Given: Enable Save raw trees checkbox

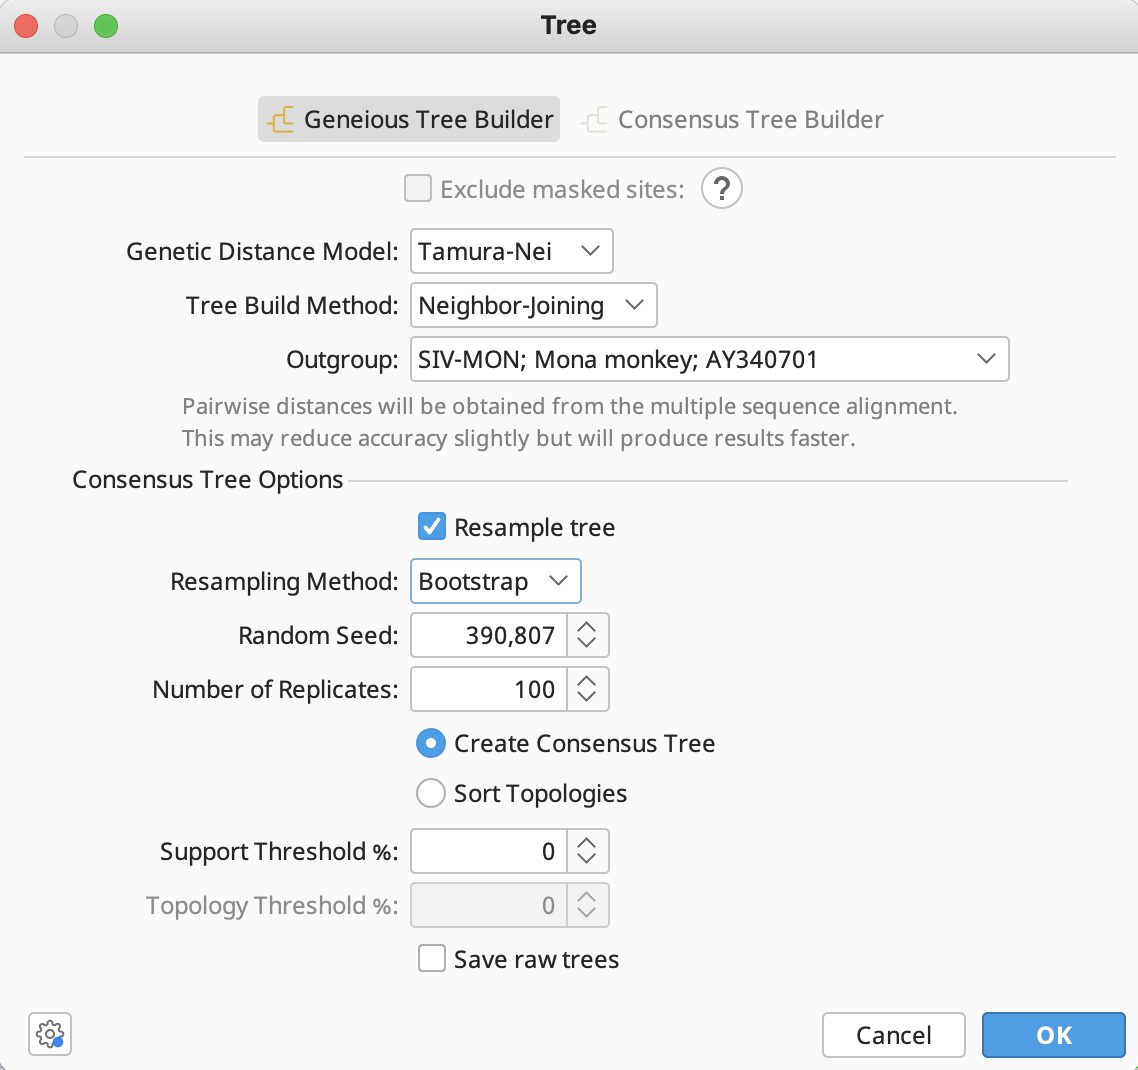Looking at the screenshot, I should point(432,959).
